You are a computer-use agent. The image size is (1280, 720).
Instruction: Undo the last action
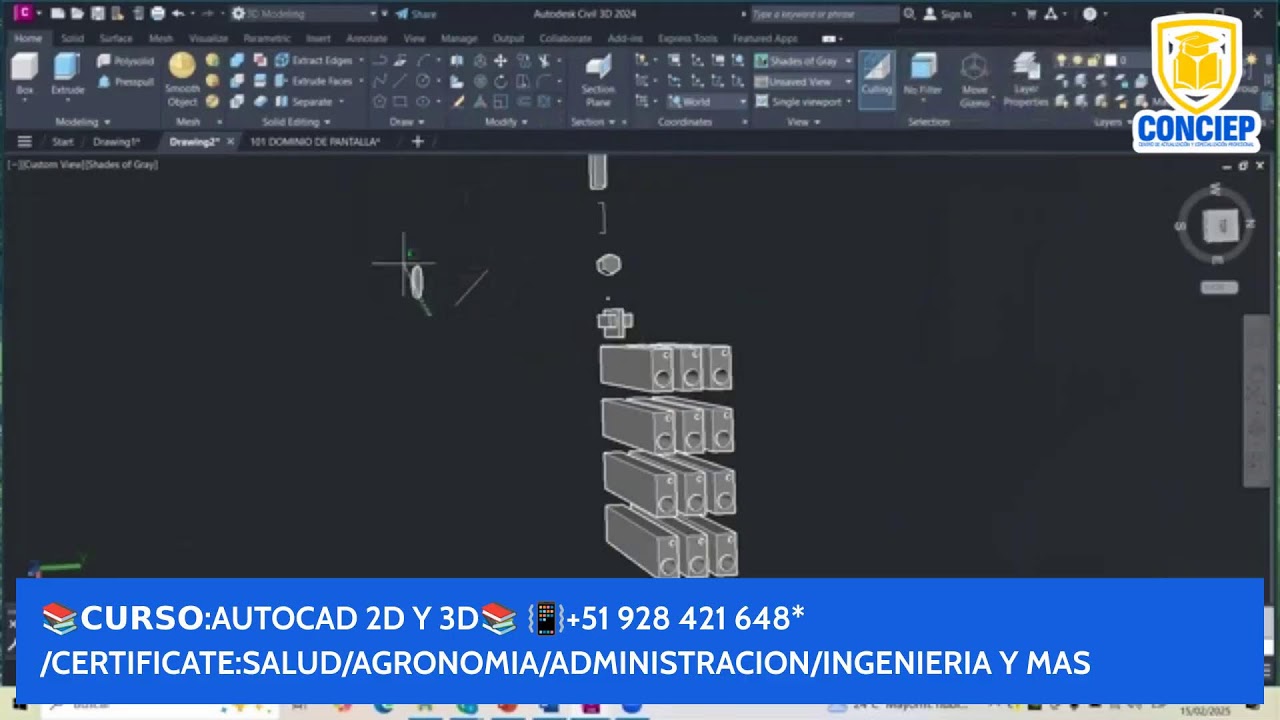pyautogui.click(x=178, y=14)
